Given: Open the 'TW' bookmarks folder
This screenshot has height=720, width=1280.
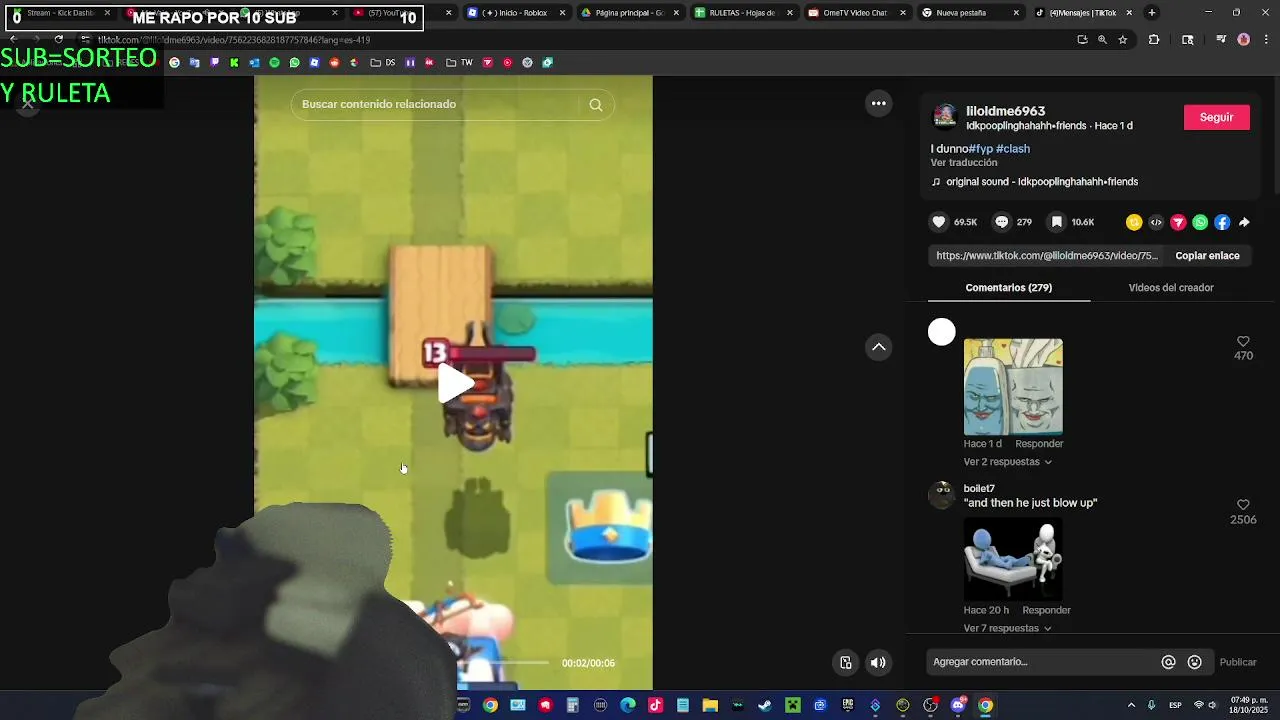Looking at the screenshot, I should click(x=460, y=63).
